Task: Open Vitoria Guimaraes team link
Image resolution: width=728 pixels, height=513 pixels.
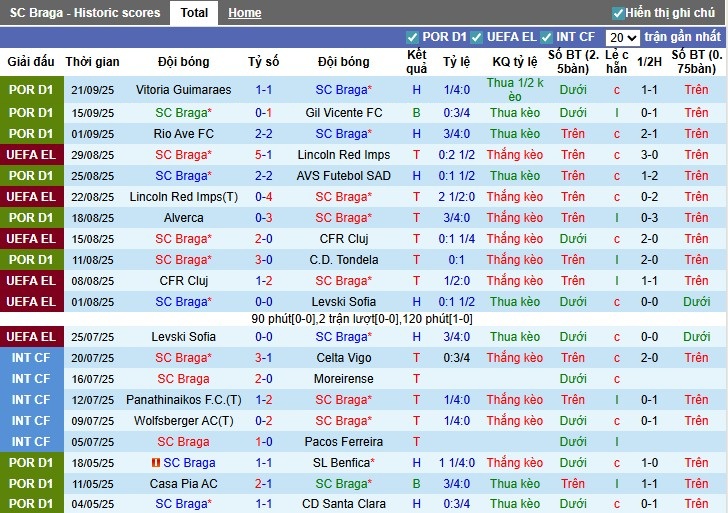Action: [x=183, y=90]
